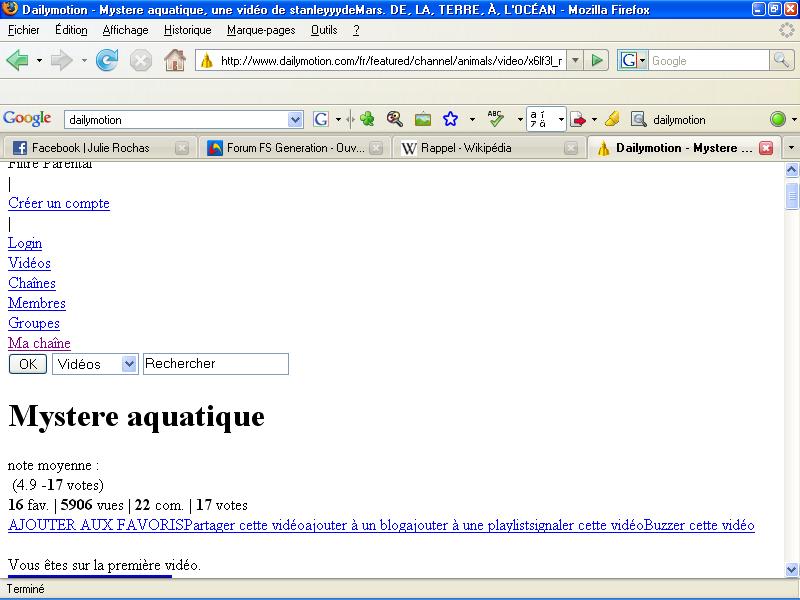Expand the Google toolbar search history dropdown

coord(295,120)
